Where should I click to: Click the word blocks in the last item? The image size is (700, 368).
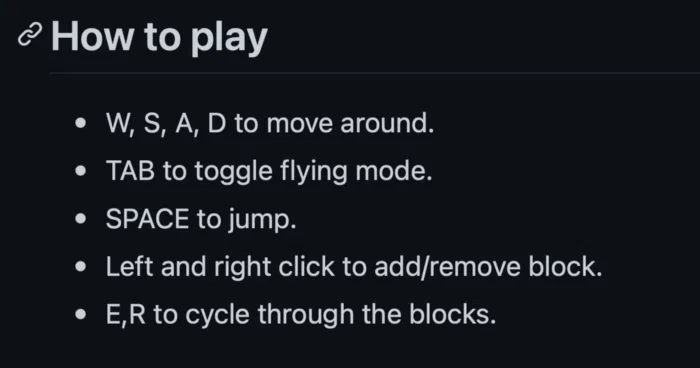click(x=452, y=314)
